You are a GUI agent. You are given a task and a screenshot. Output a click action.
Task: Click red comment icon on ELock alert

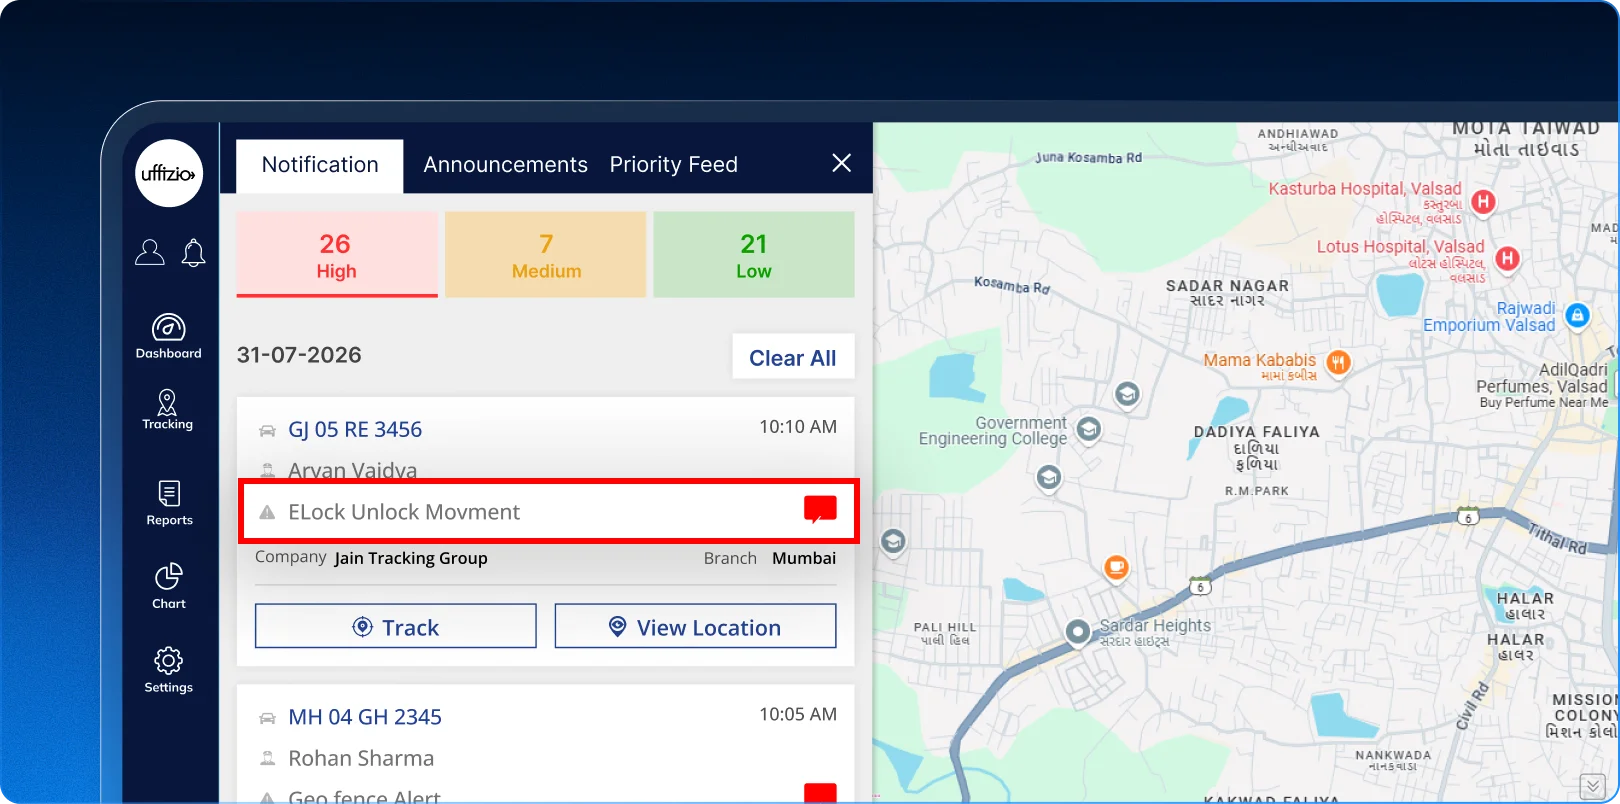coord(820,509)
